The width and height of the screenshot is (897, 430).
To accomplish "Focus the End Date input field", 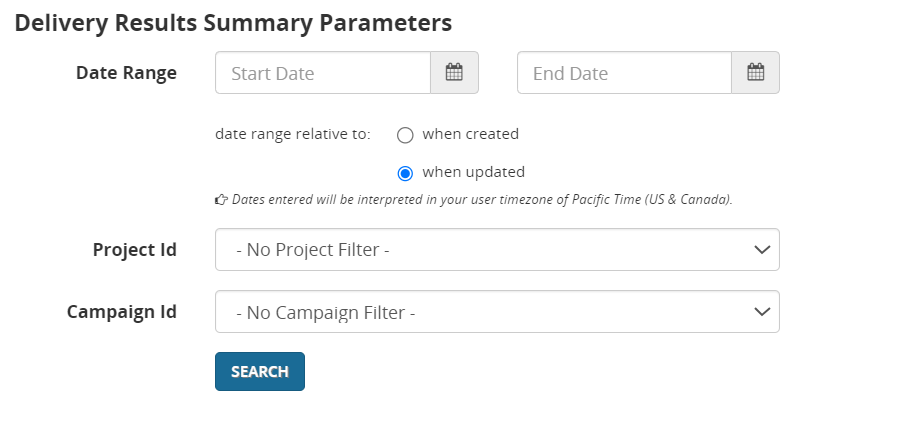I will click(624, 73).
